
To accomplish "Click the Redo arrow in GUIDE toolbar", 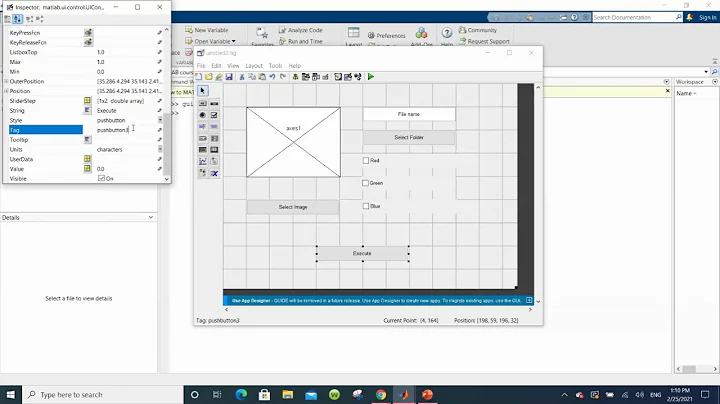I will tap(283, 77).
